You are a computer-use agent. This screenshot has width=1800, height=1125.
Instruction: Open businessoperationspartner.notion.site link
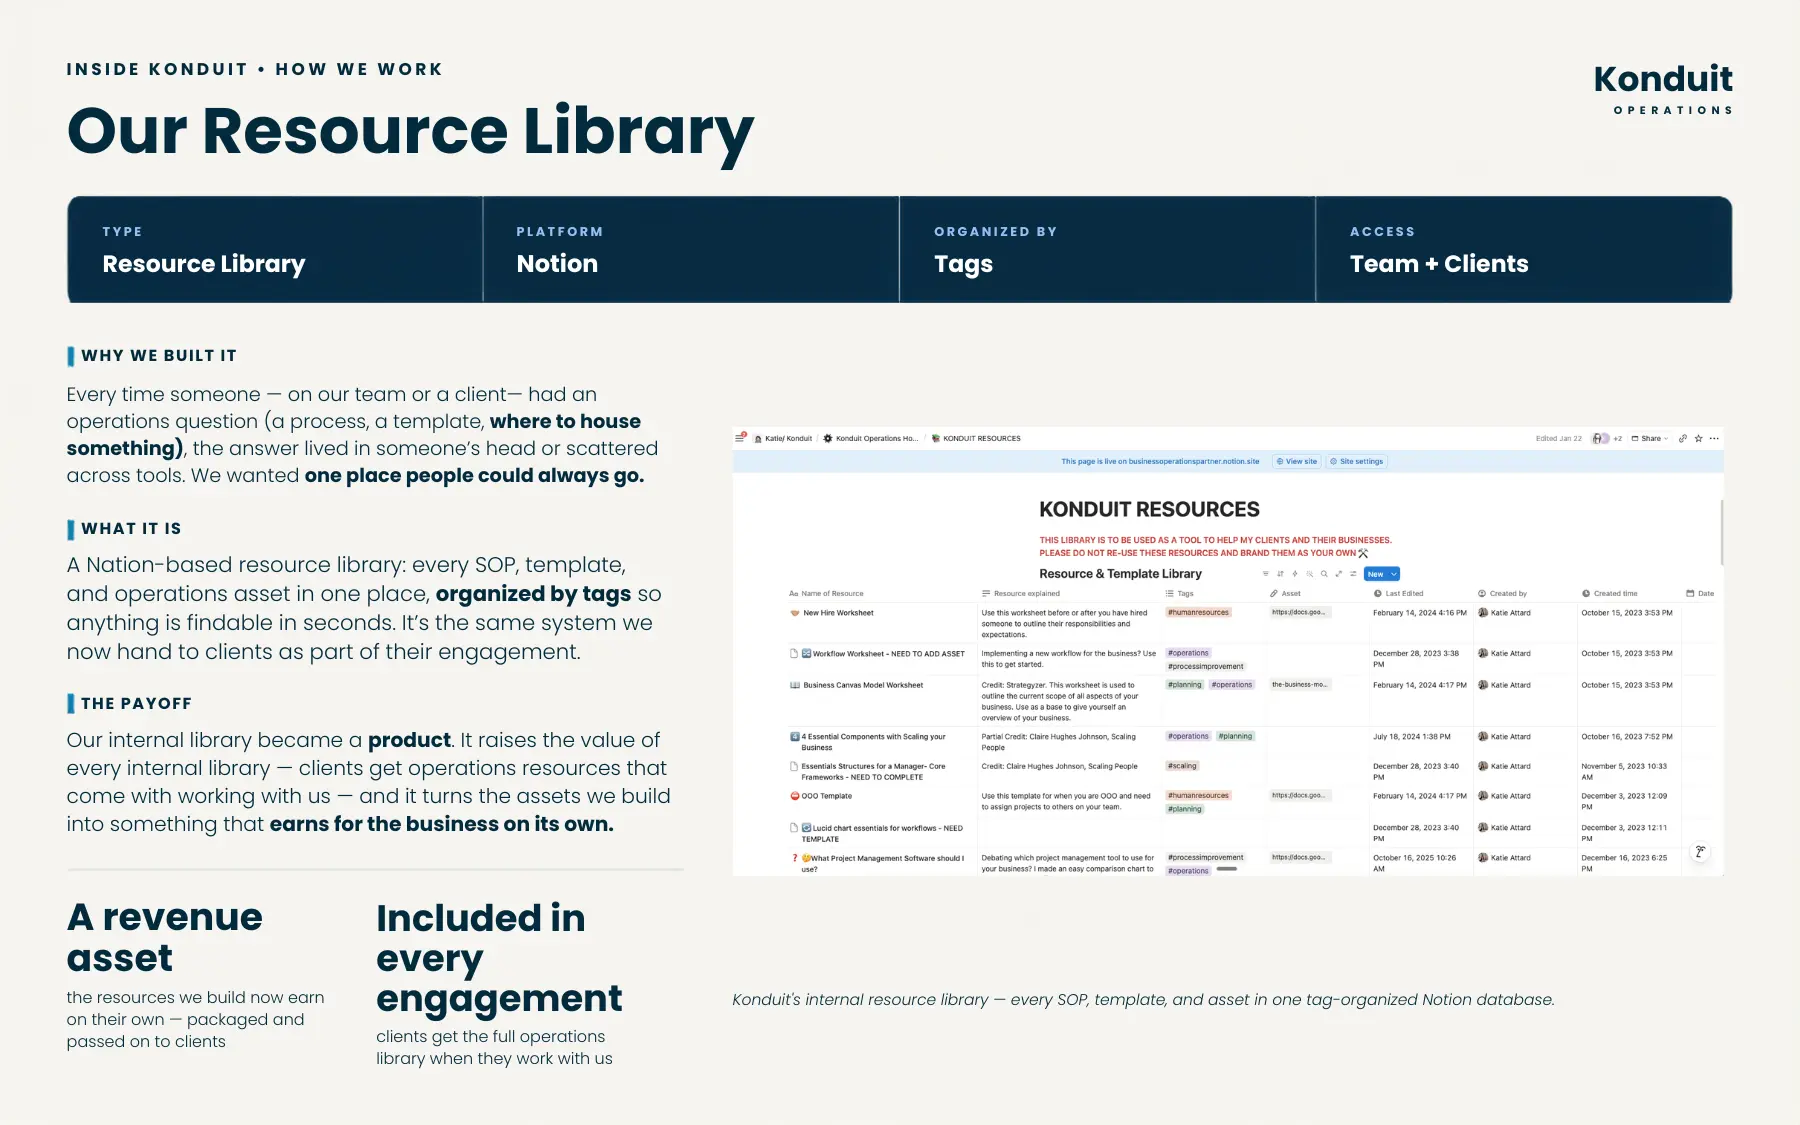pos(1194,461)
